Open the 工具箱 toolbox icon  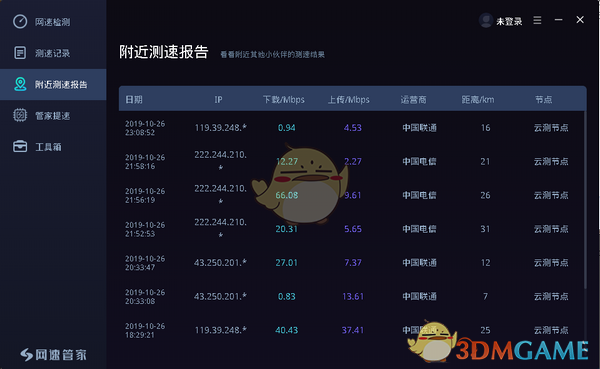pyautogui.click(x=20, y=146)
